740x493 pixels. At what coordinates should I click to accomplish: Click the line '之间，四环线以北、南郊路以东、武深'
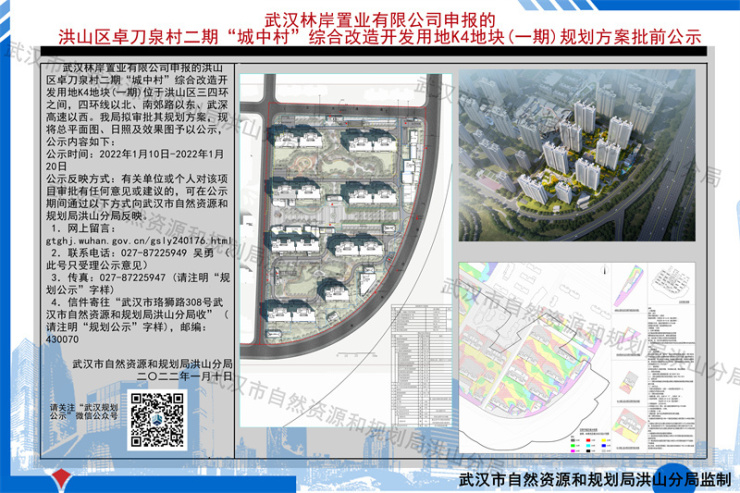tap(137, 105)
